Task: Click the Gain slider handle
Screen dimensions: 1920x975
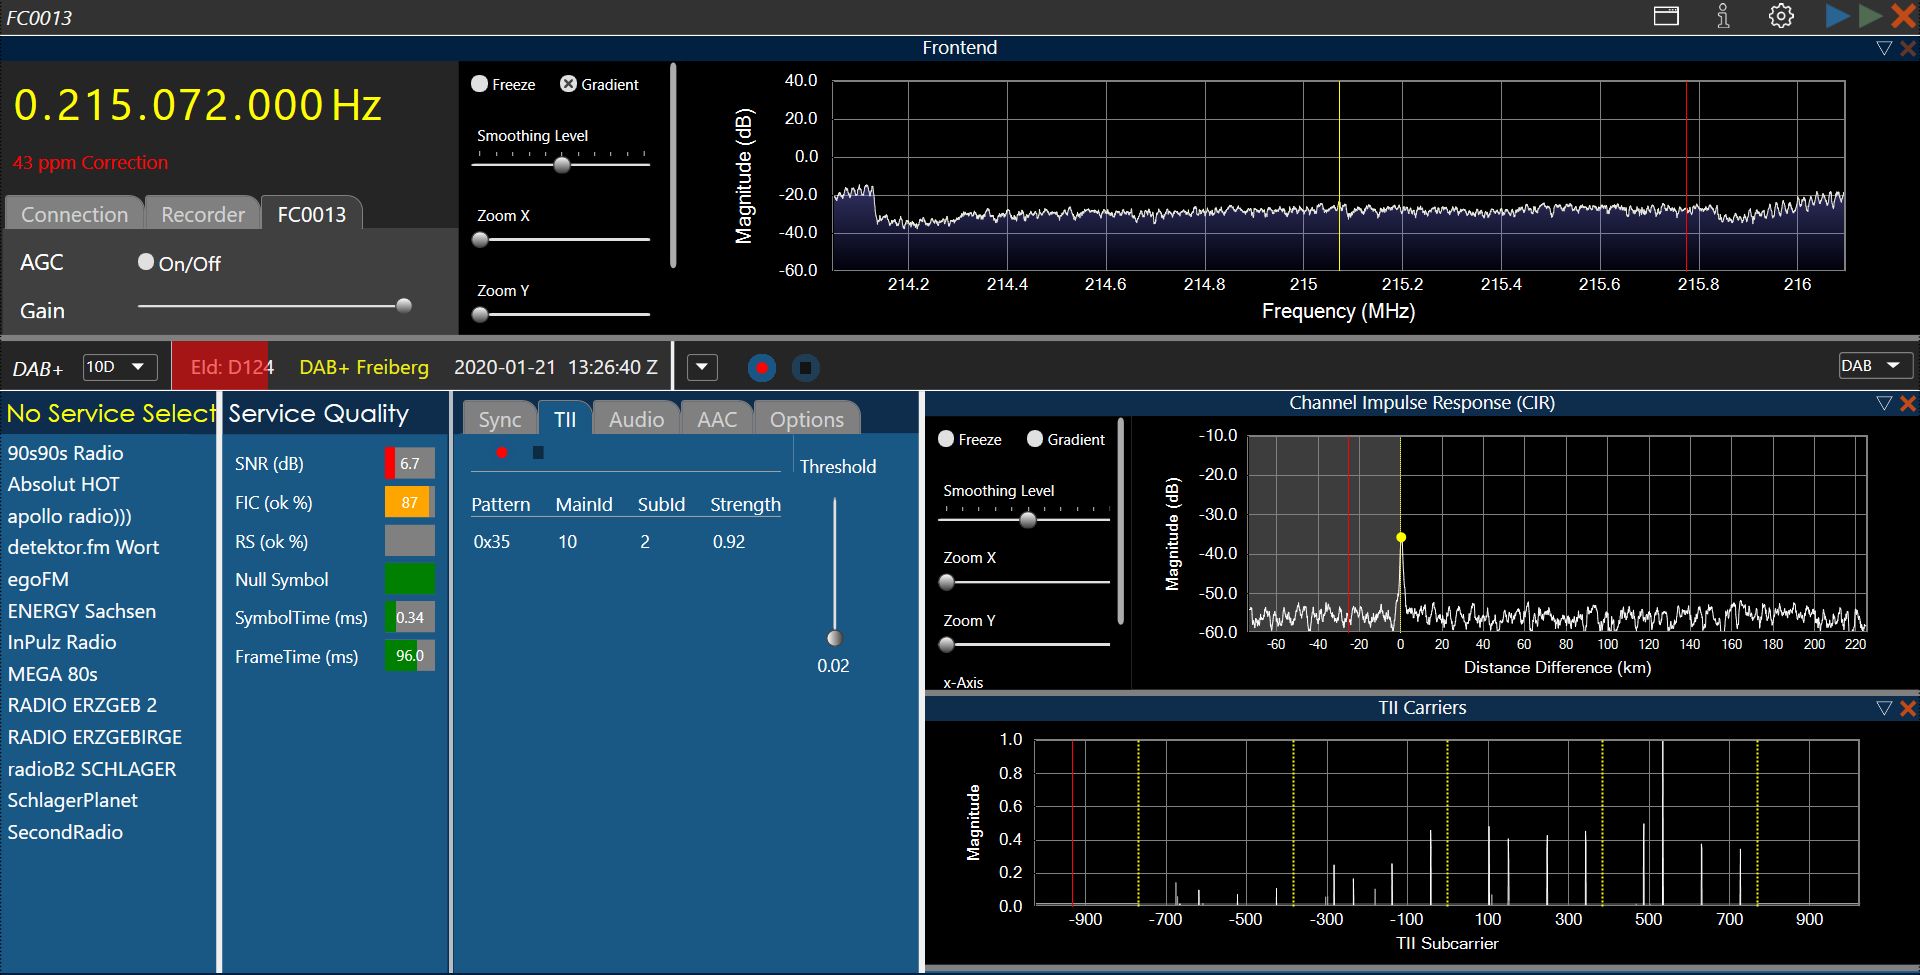Action: pos(404,306)
